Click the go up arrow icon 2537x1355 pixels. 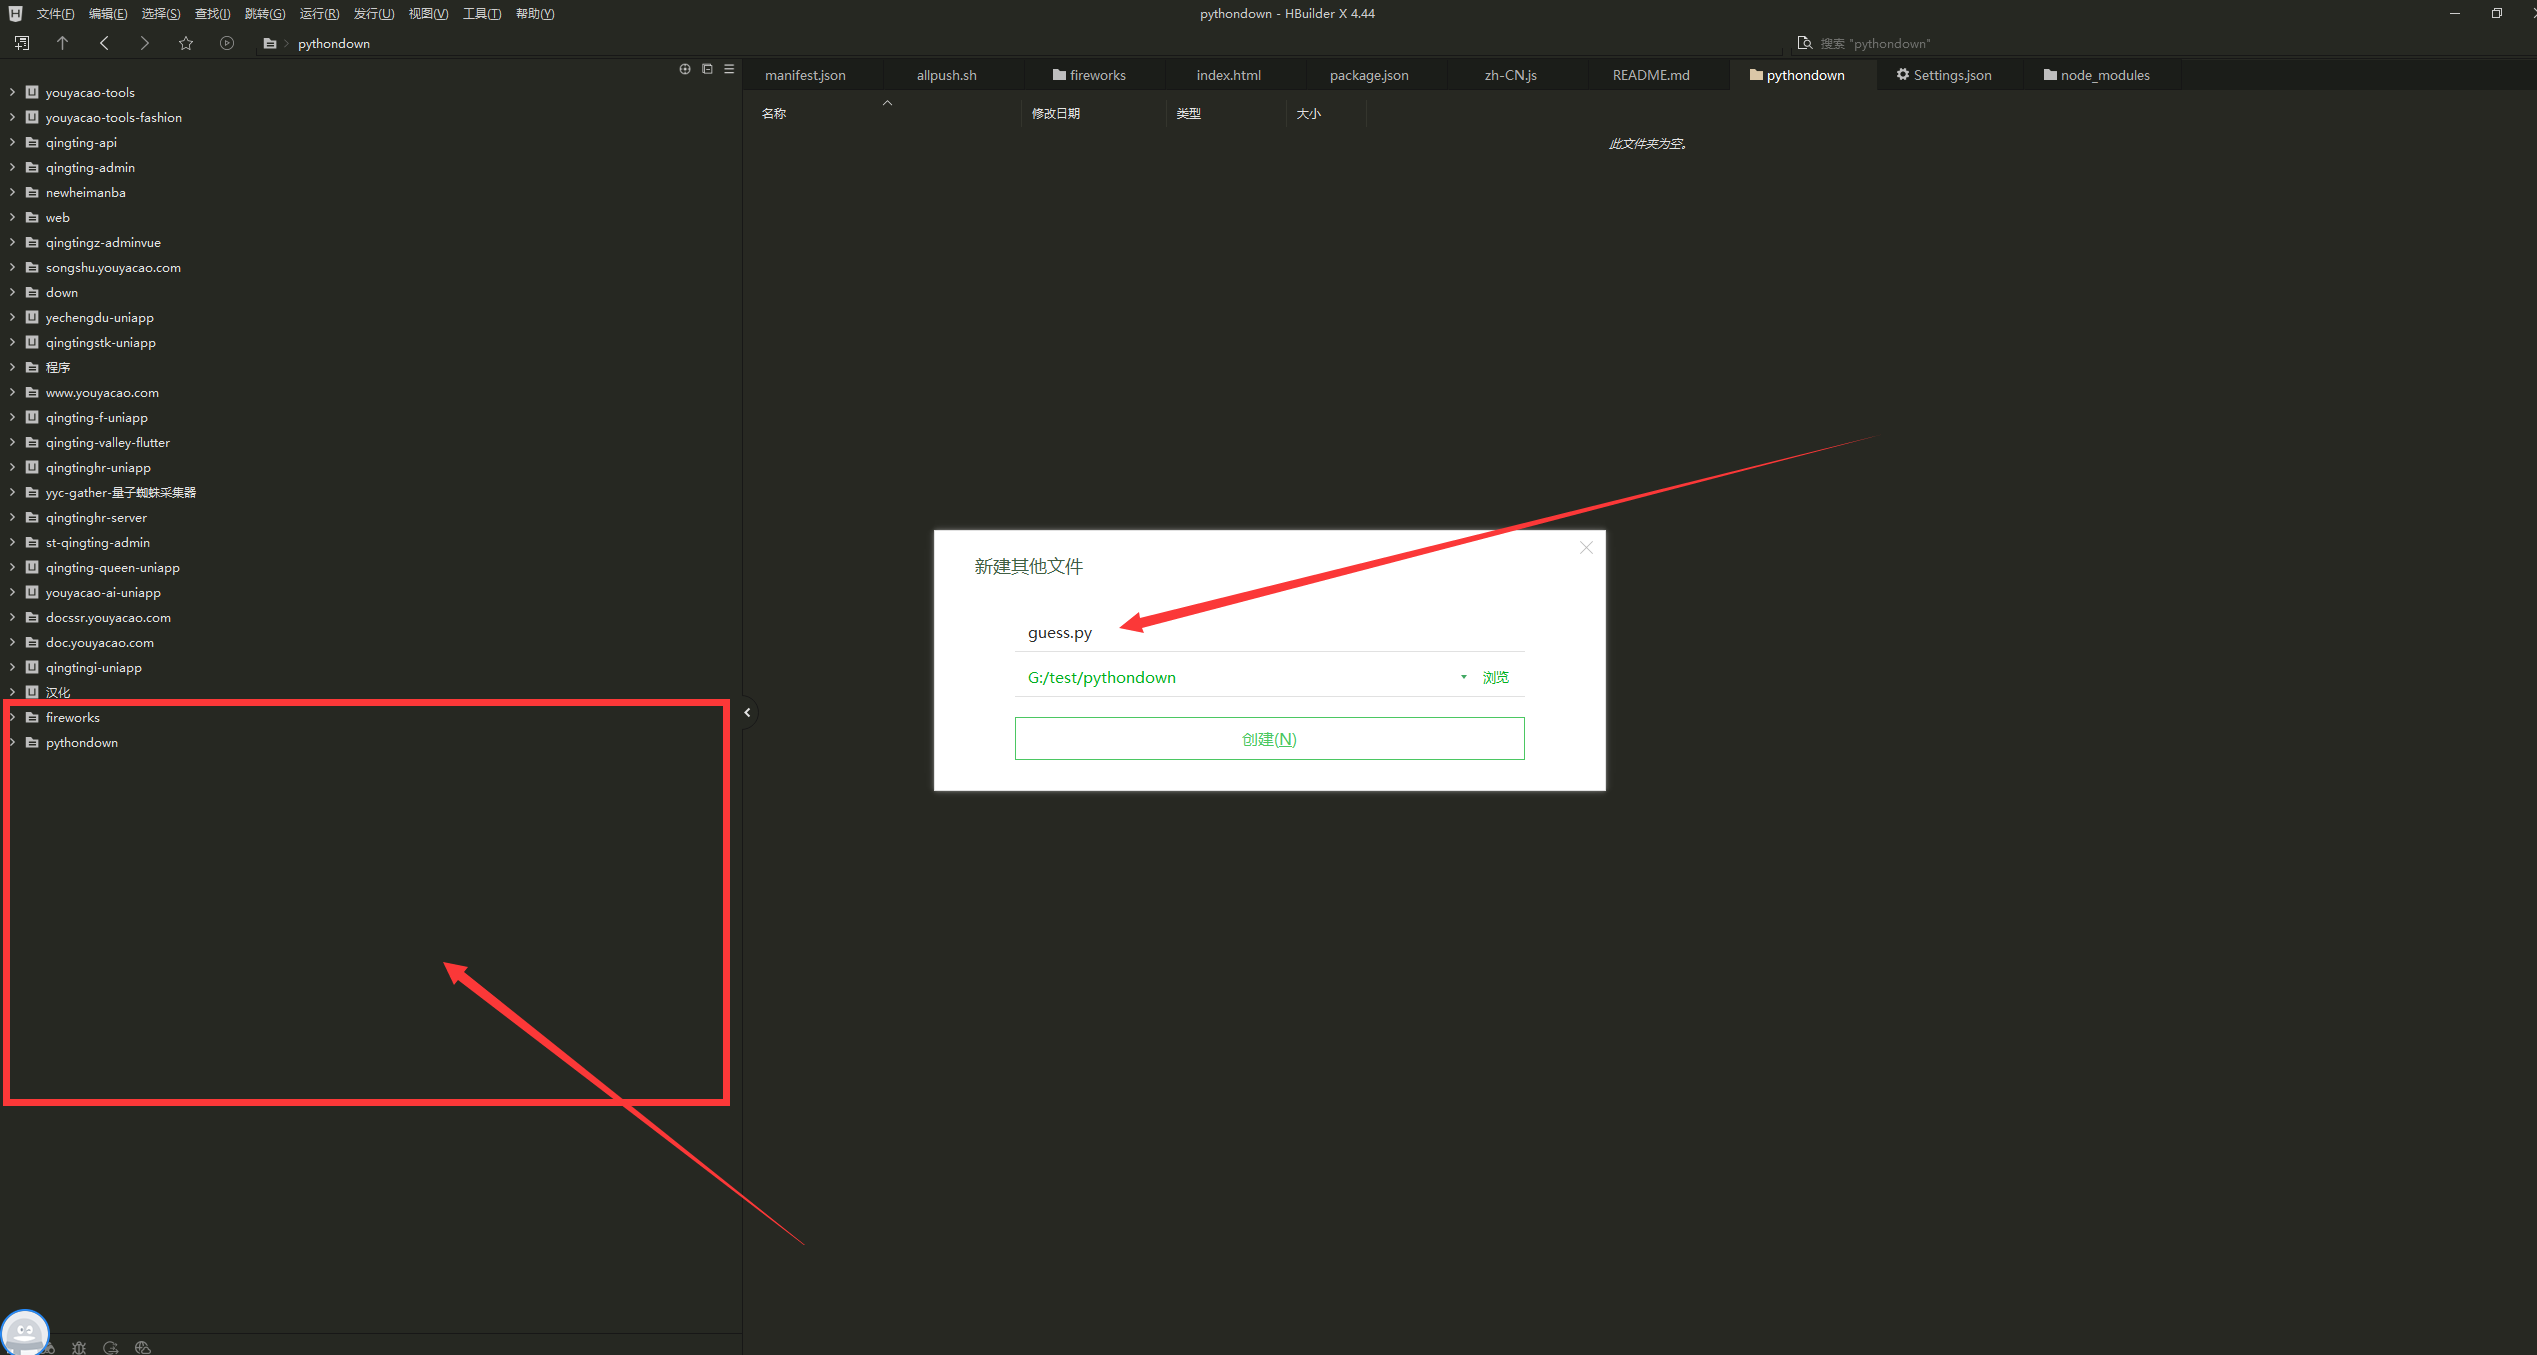click(62, 43)
